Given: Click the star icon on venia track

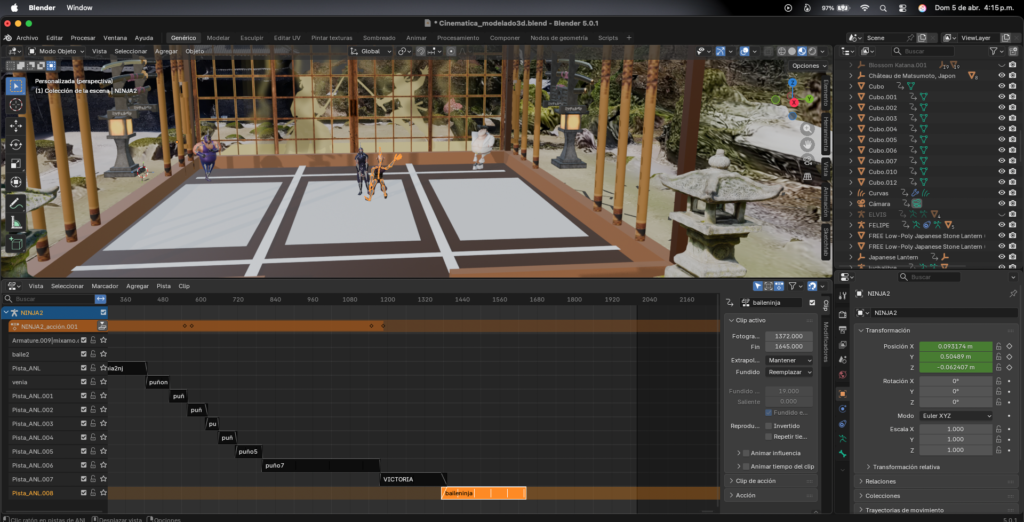Looking at the screenshot, I should [x=103, y=382].
